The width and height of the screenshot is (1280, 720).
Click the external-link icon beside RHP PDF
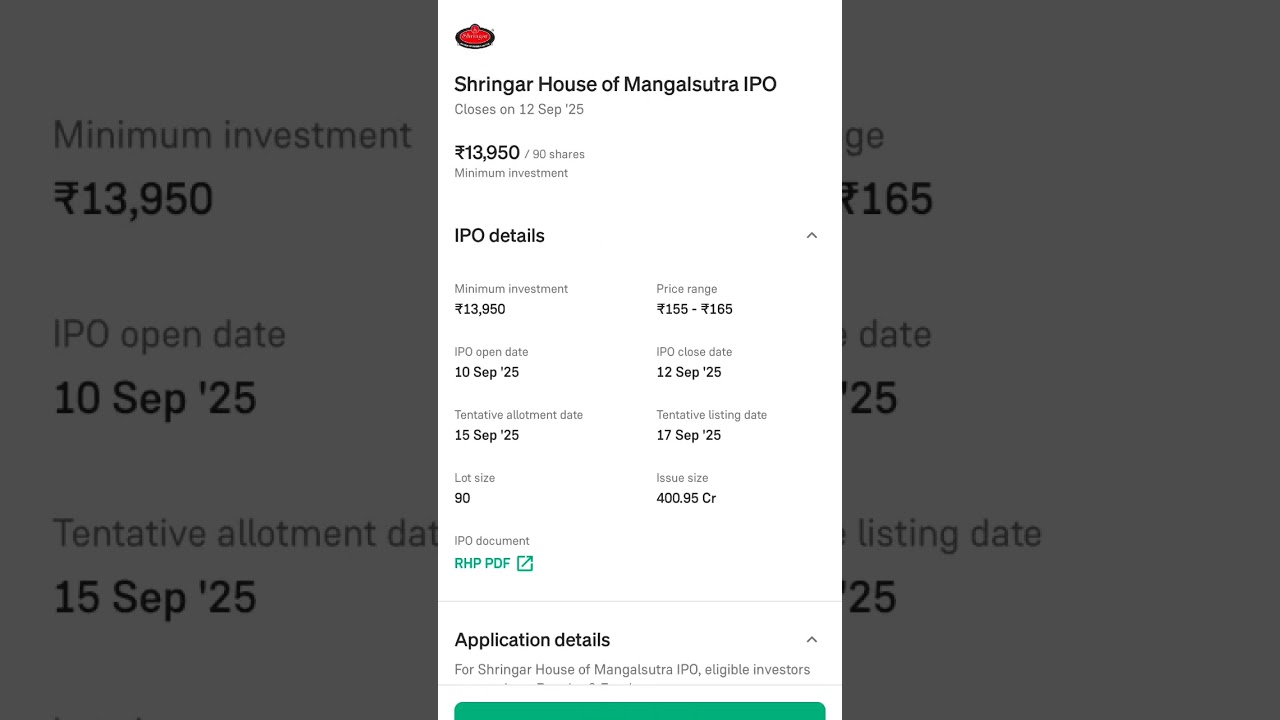[x=525, y=564]
